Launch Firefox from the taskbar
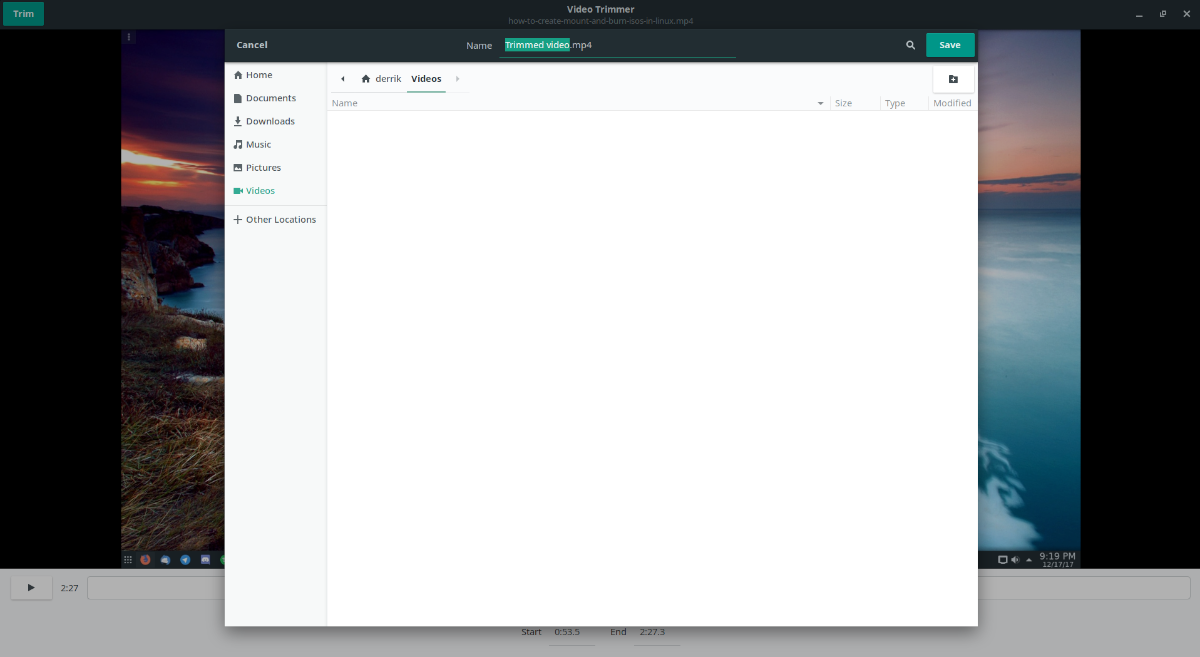1200x657 pixels. click(145, 559)
